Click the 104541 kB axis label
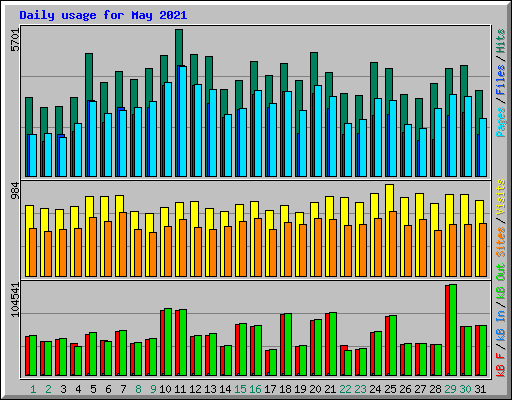512x400 pixels. 15,300
